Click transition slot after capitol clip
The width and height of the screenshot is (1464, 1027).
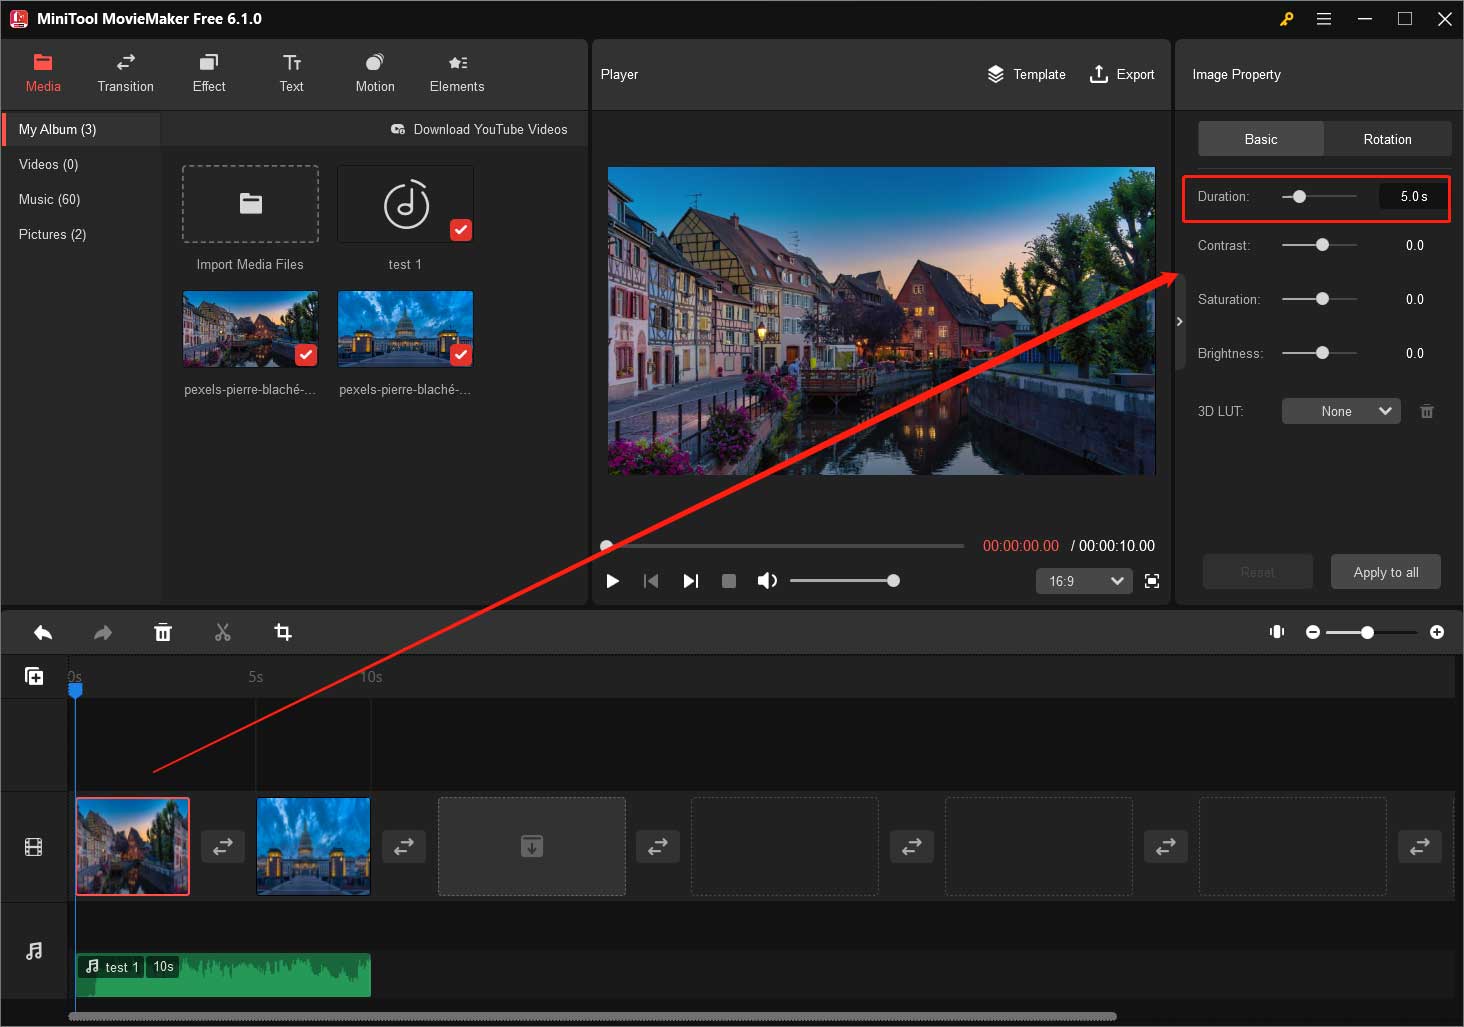click(404, 846)
